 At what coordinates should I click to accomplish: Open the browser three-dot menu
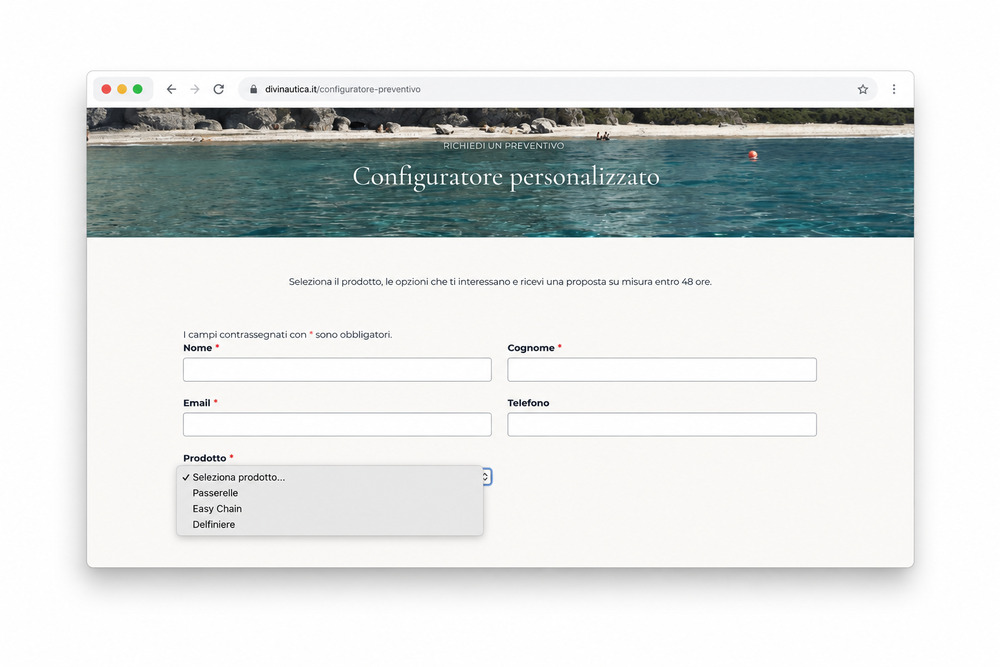[893, 89]
